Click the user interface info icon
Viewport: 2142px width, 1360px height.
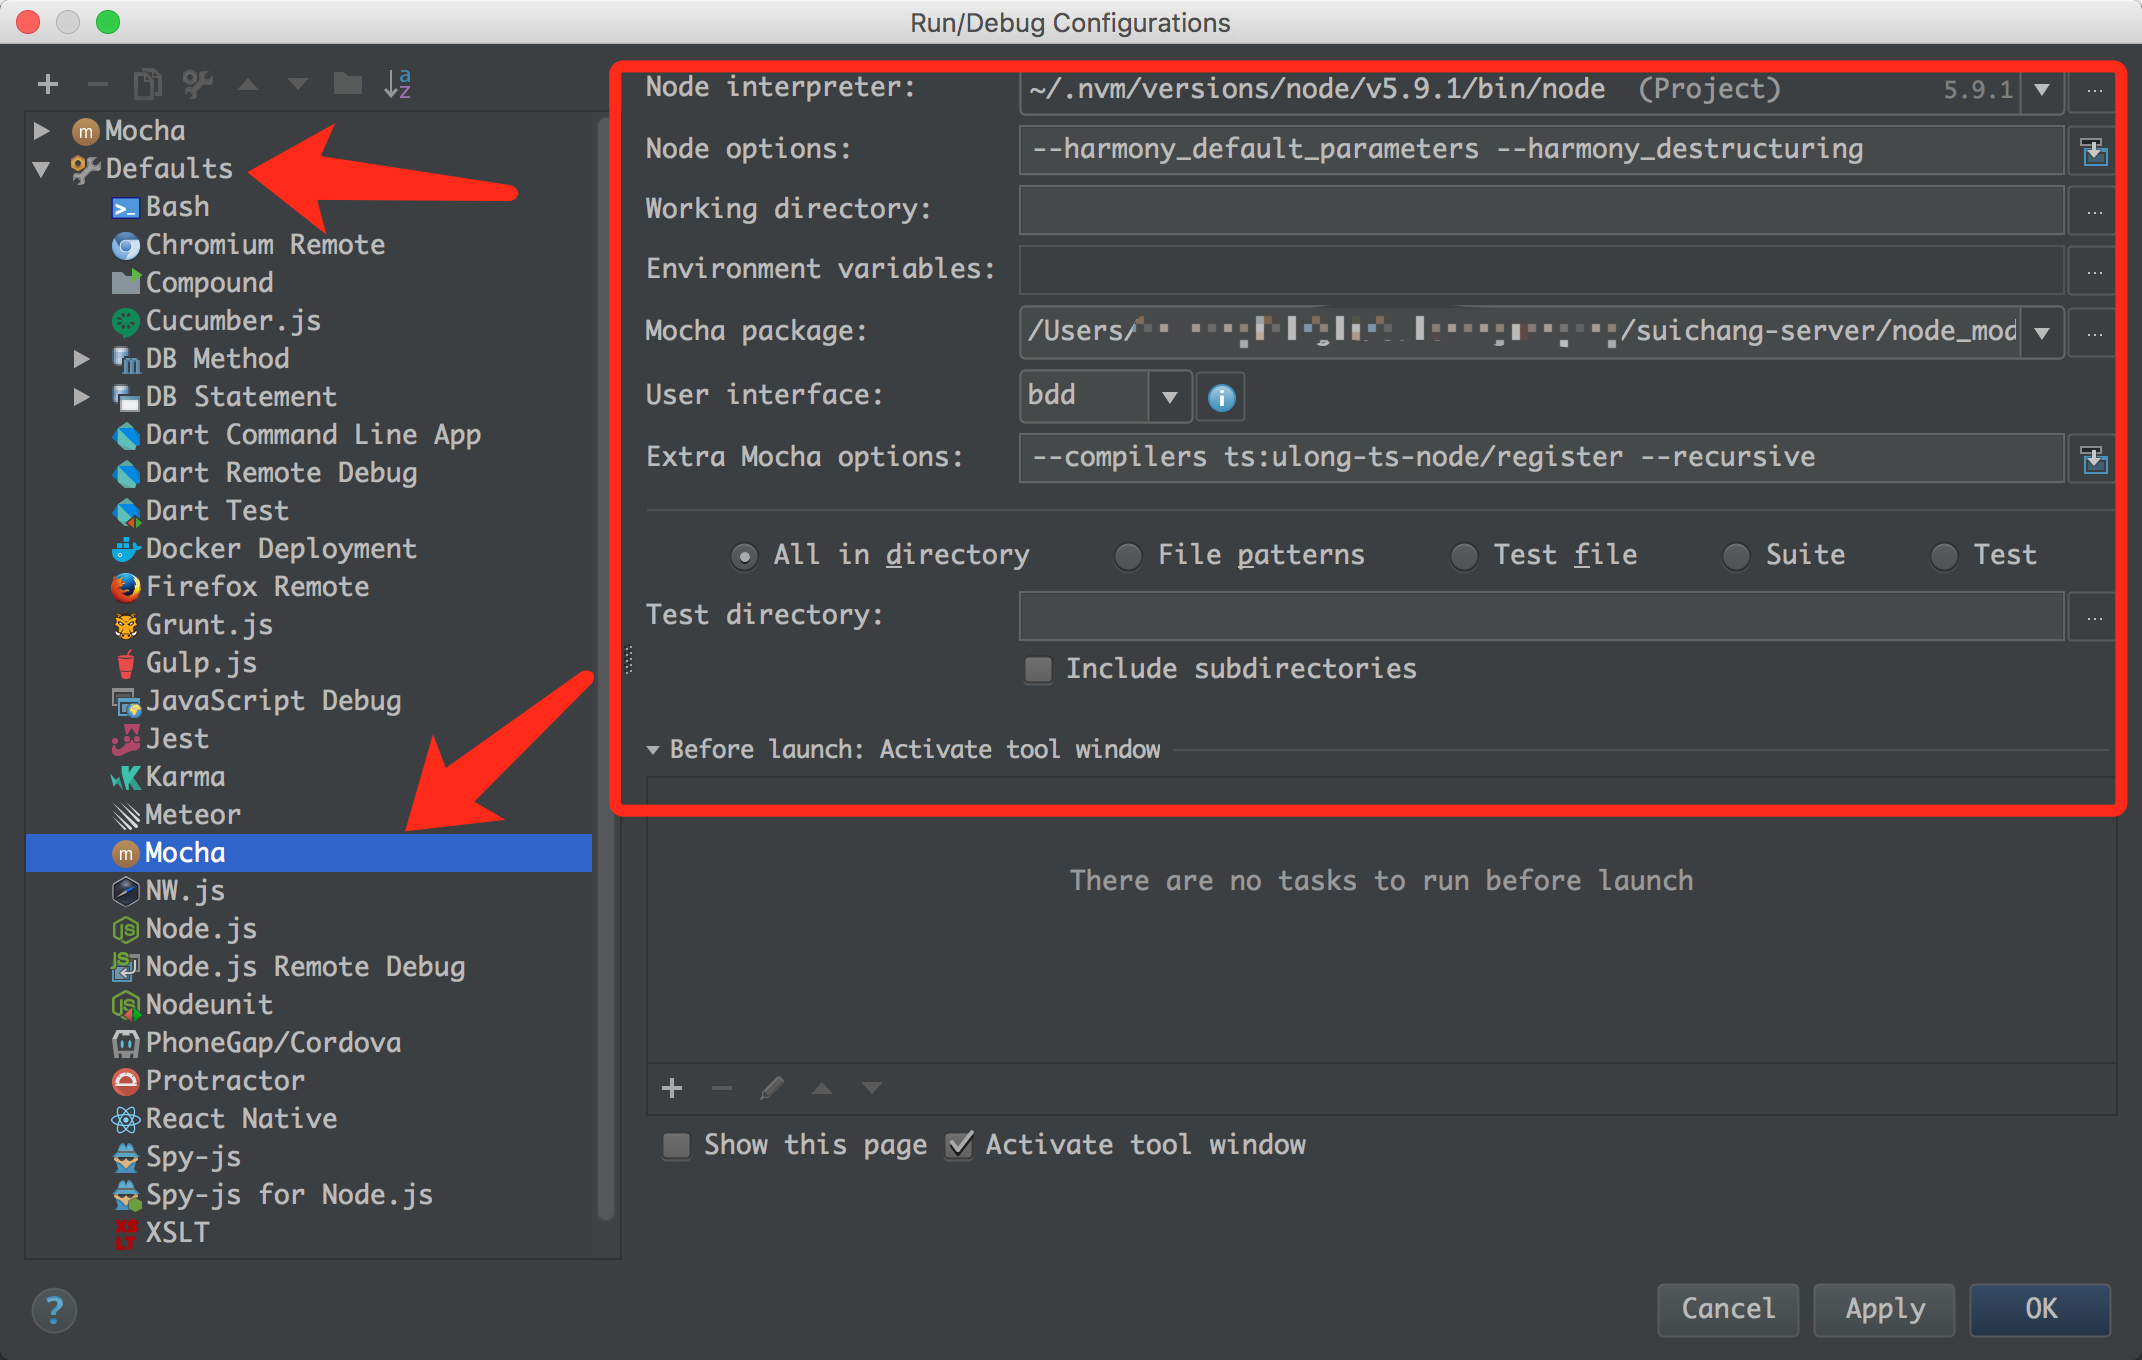click(x=1221, y=397)
